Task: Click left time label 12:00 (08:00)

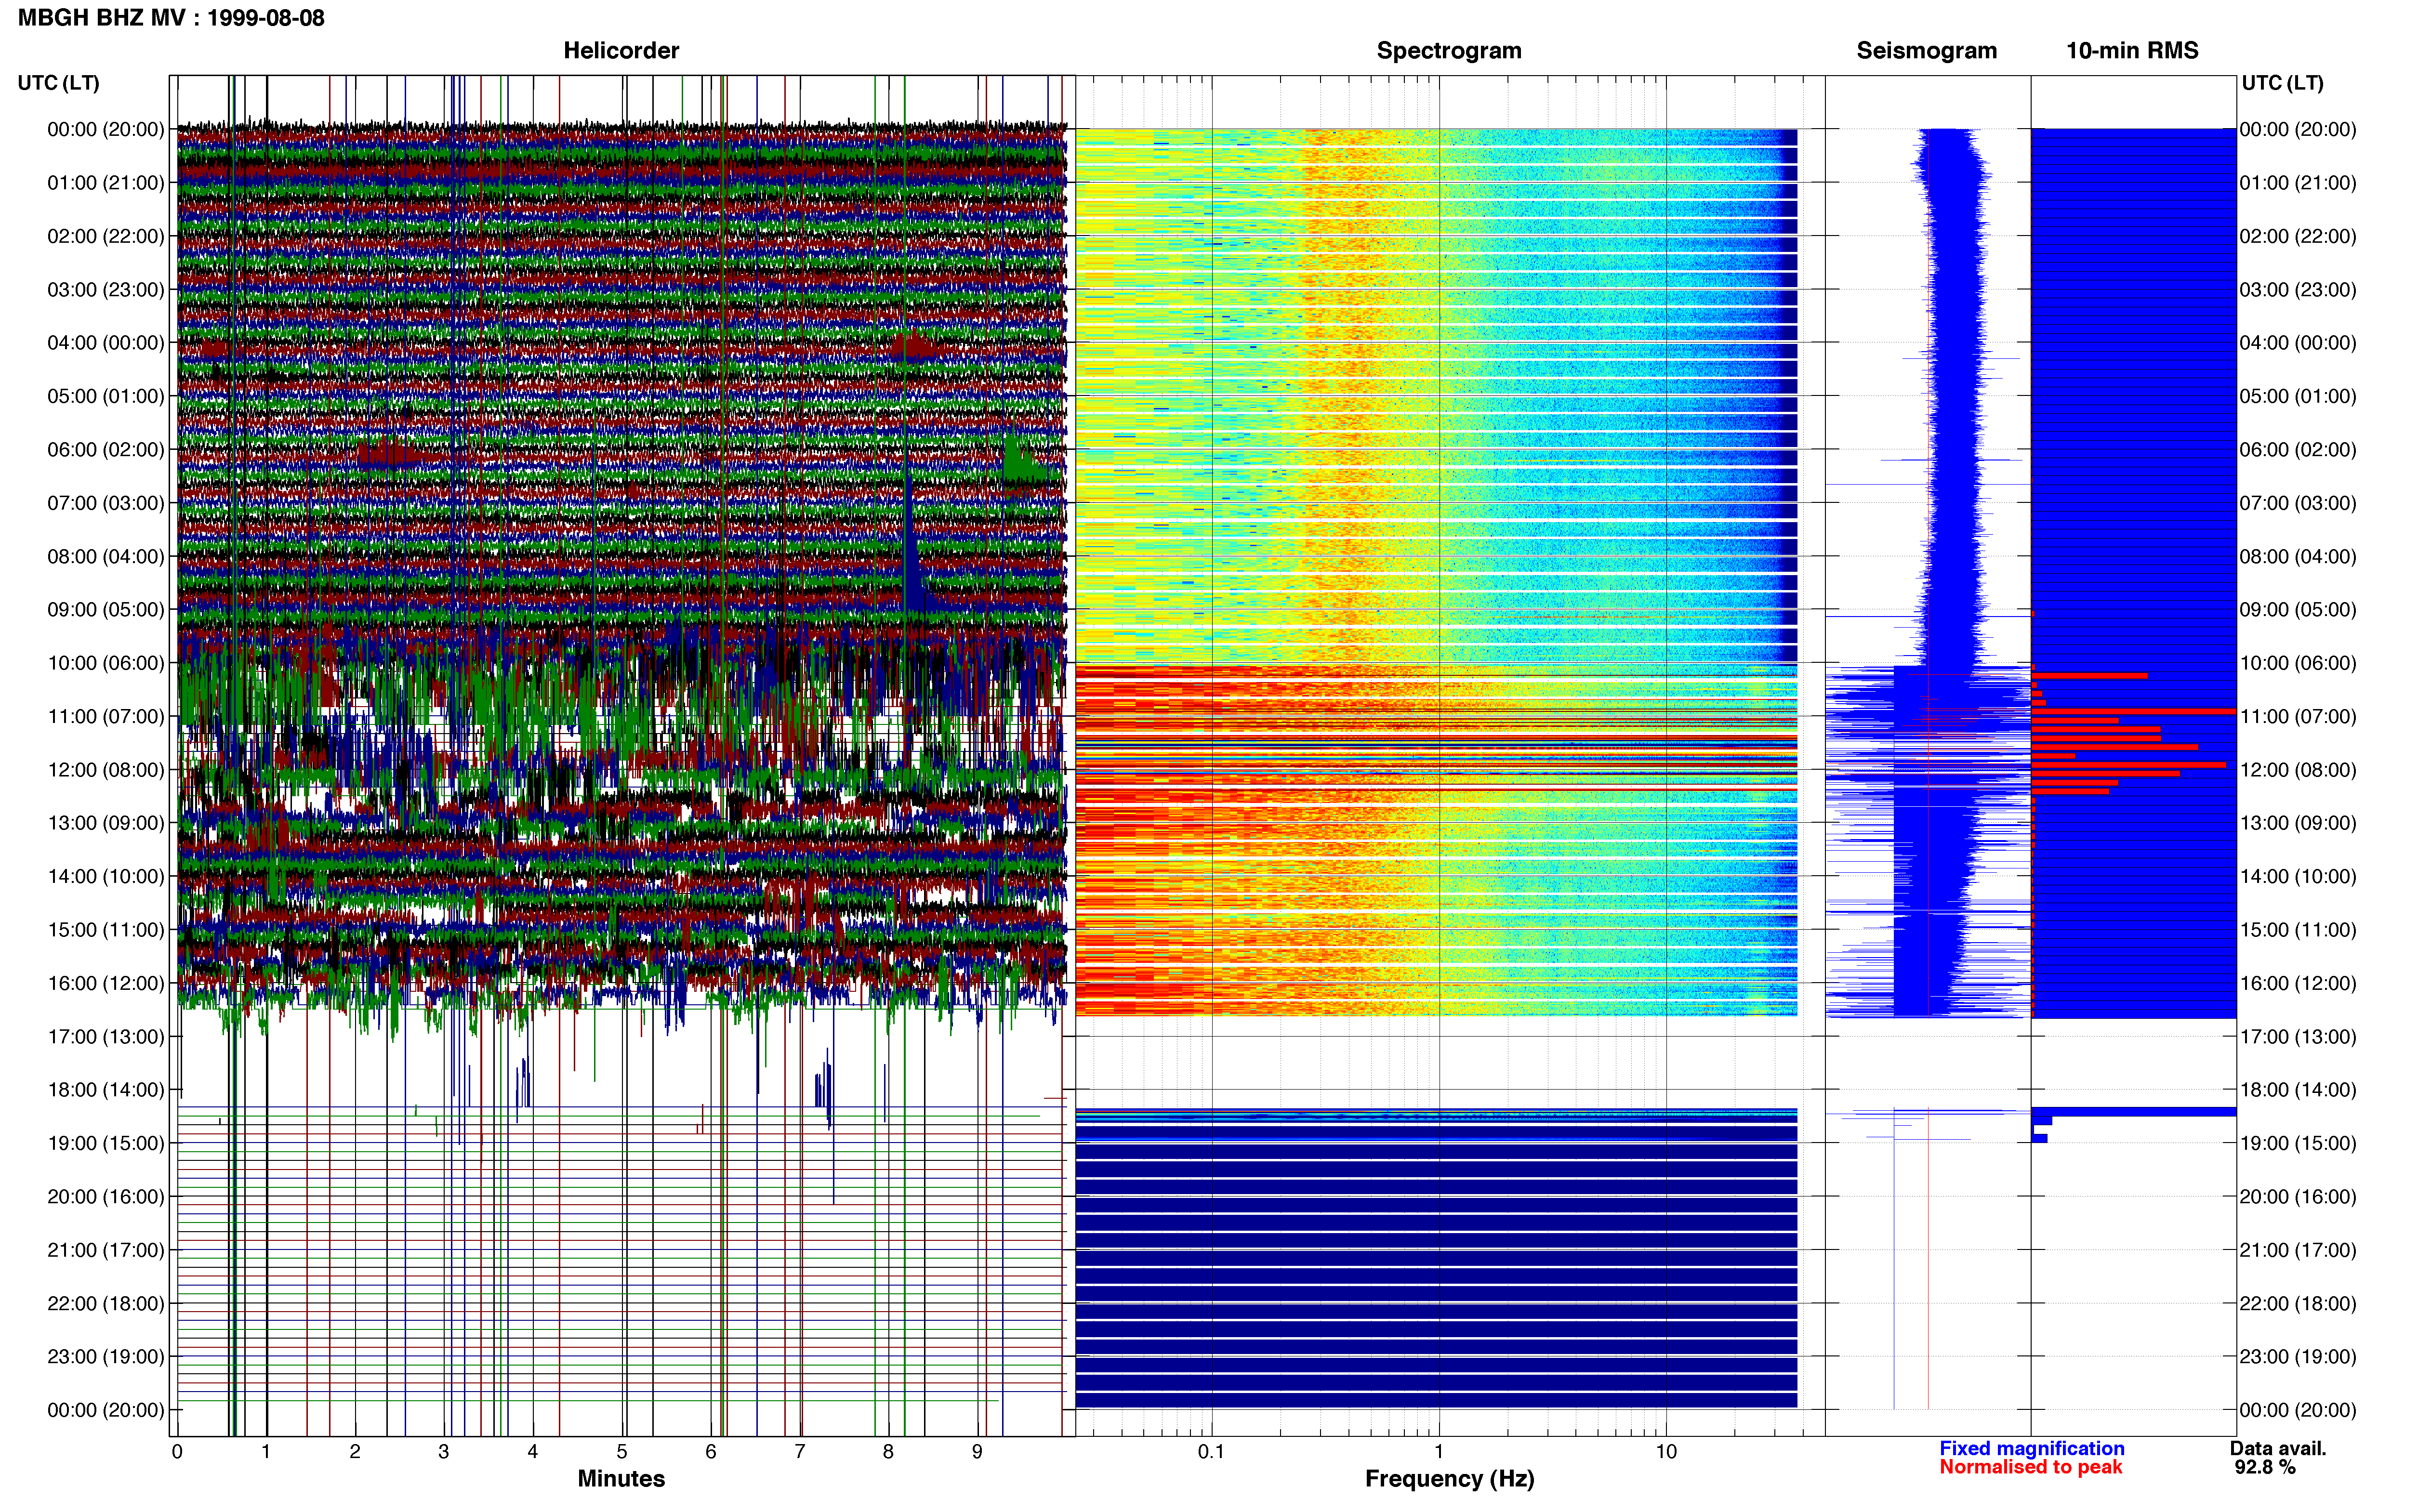Action: pos(106,770)
